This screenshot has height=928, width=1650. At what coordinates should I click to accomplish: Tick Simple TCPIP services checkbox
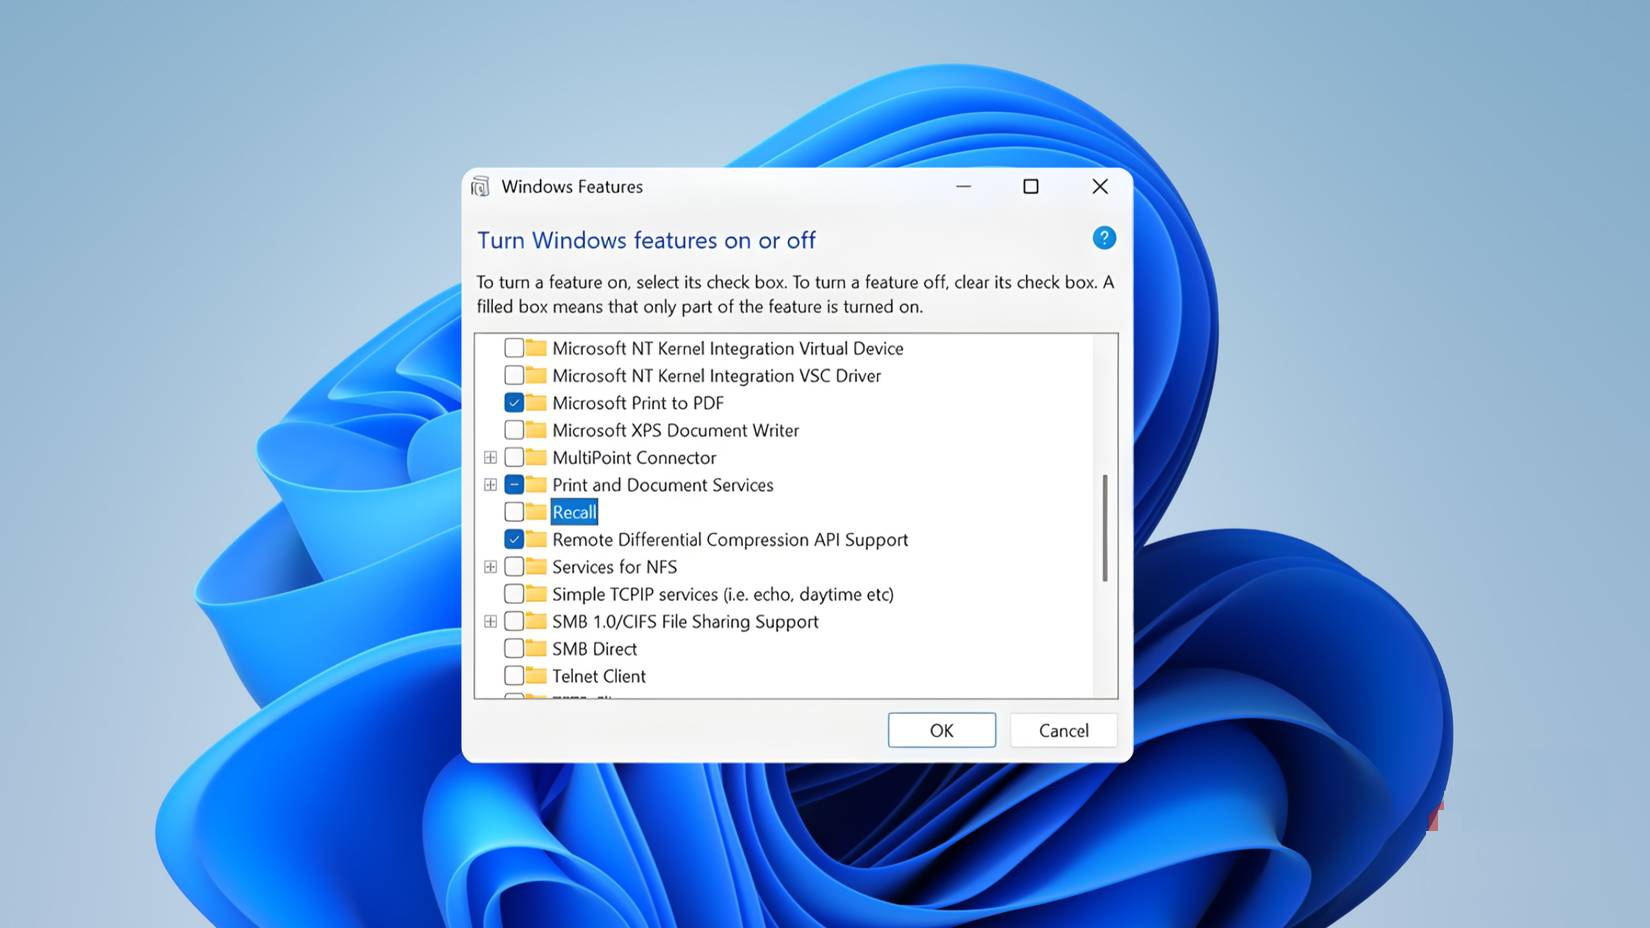[514, 594]
